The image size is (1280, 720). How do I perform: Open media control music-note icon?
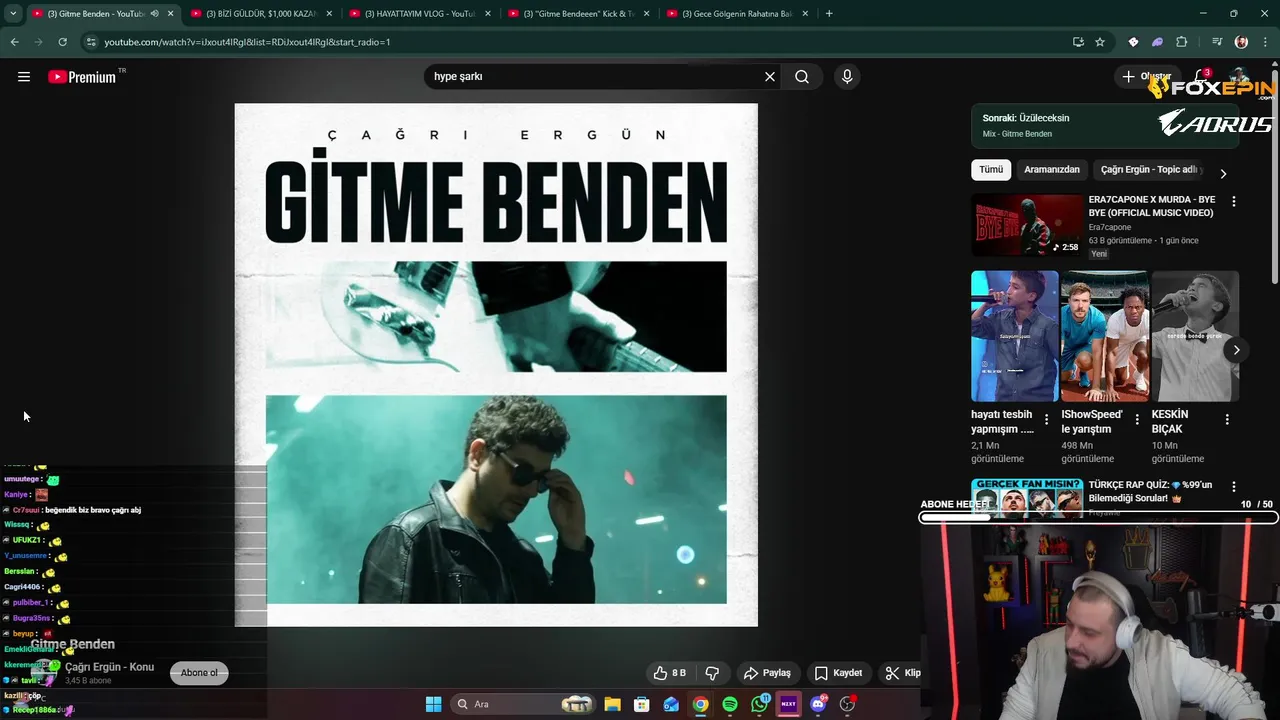1217,42
